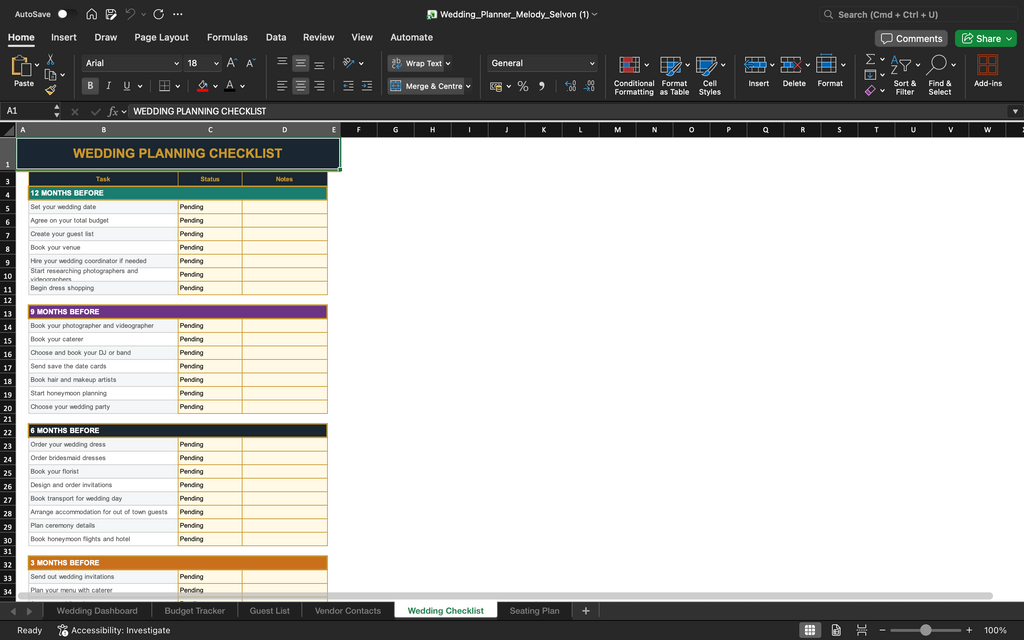Viewport: 1024px width, 640px height.
Task: Click the text Orientation icon
Action: coord(349,63)
